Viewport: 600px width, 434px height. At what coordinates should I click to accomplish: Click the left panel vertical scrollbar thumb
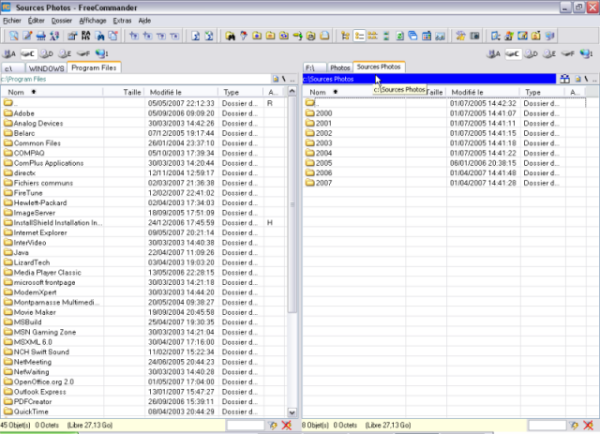tap(292, 204)
